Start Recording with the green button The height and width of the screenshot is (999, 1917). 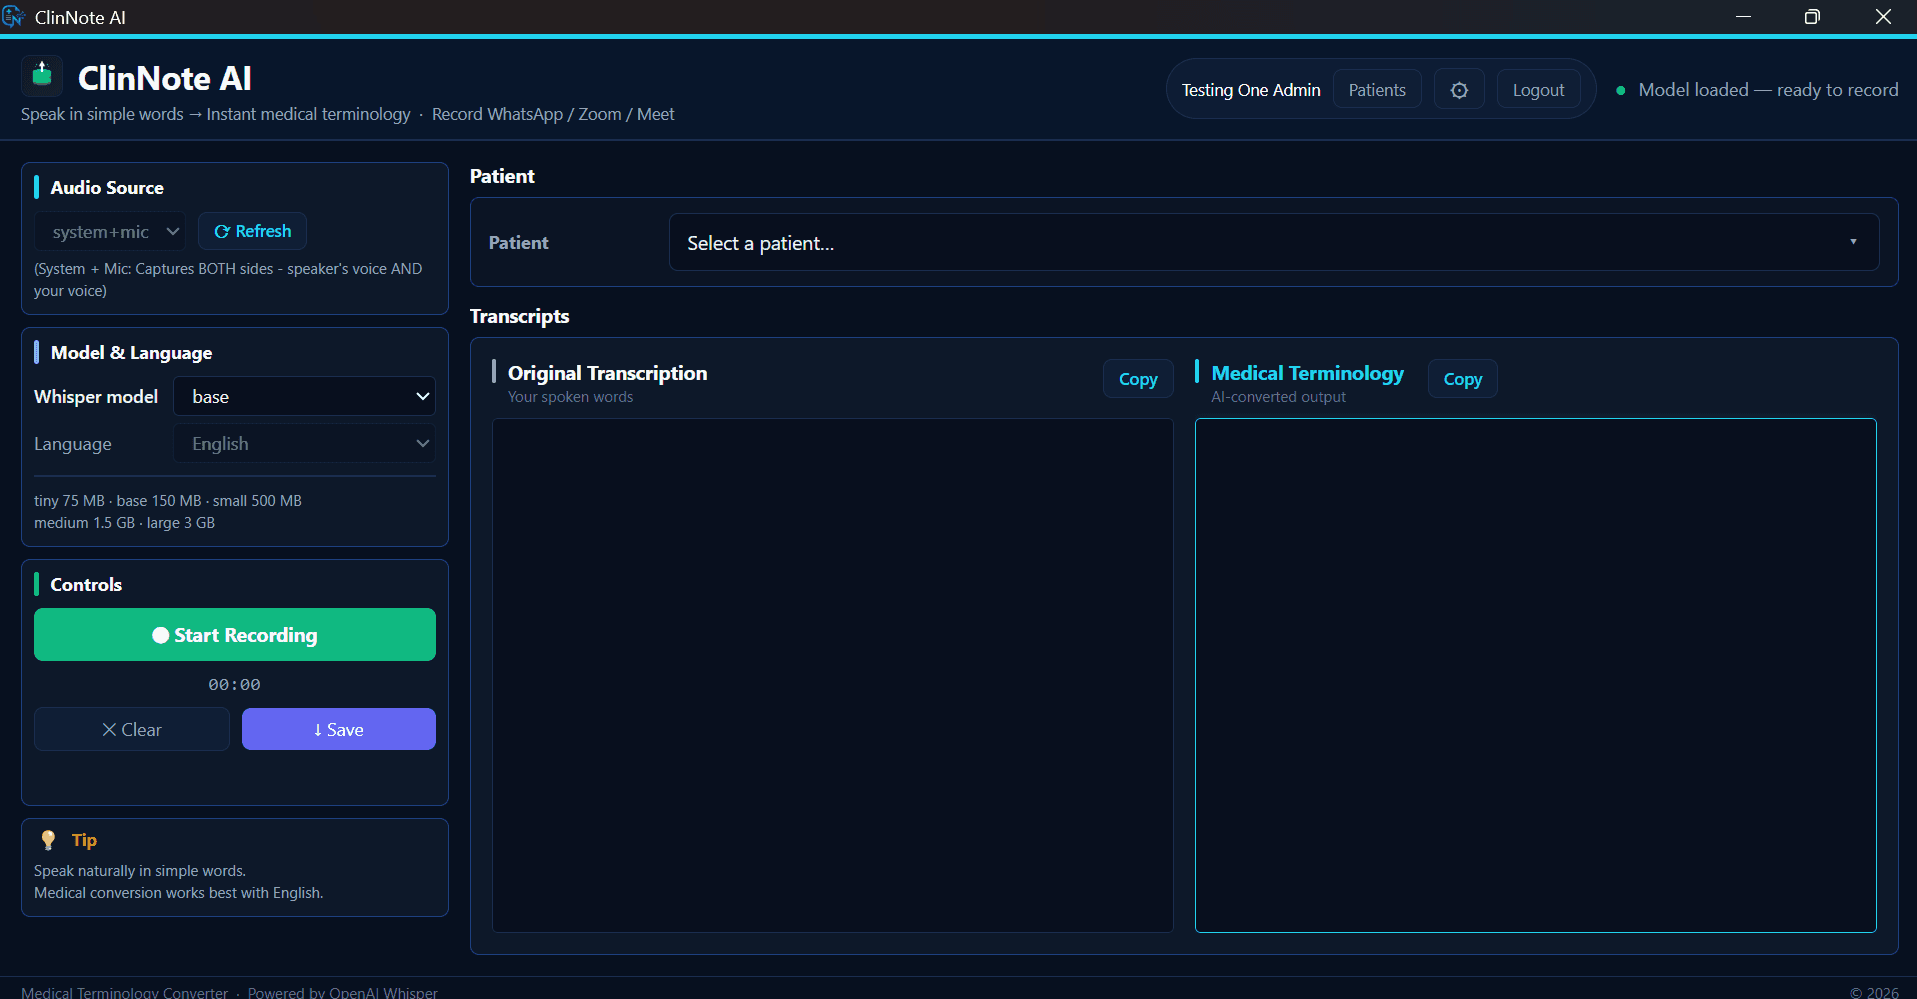click(235, 635)
